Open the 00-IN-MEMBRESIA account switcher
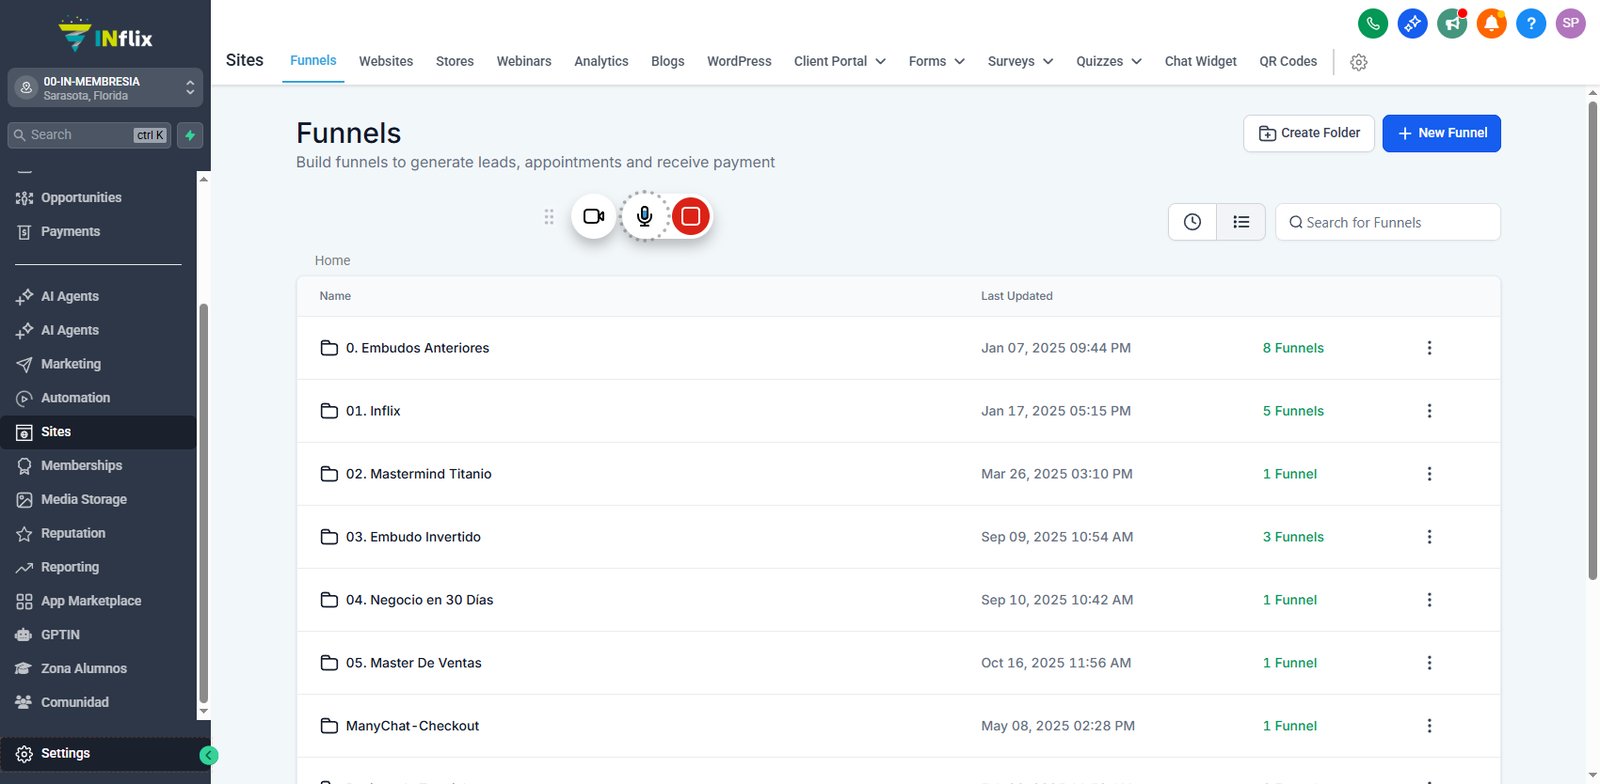The width and height of the screenshot is (1600, 784). [105, 88]
